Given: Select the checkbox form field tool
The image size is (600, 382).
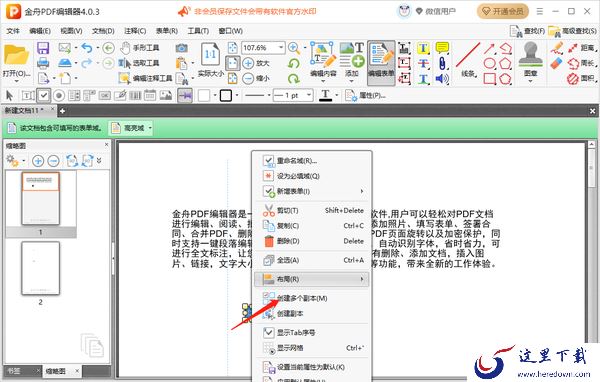Looking at the screenshot, I should coord(44,95).
